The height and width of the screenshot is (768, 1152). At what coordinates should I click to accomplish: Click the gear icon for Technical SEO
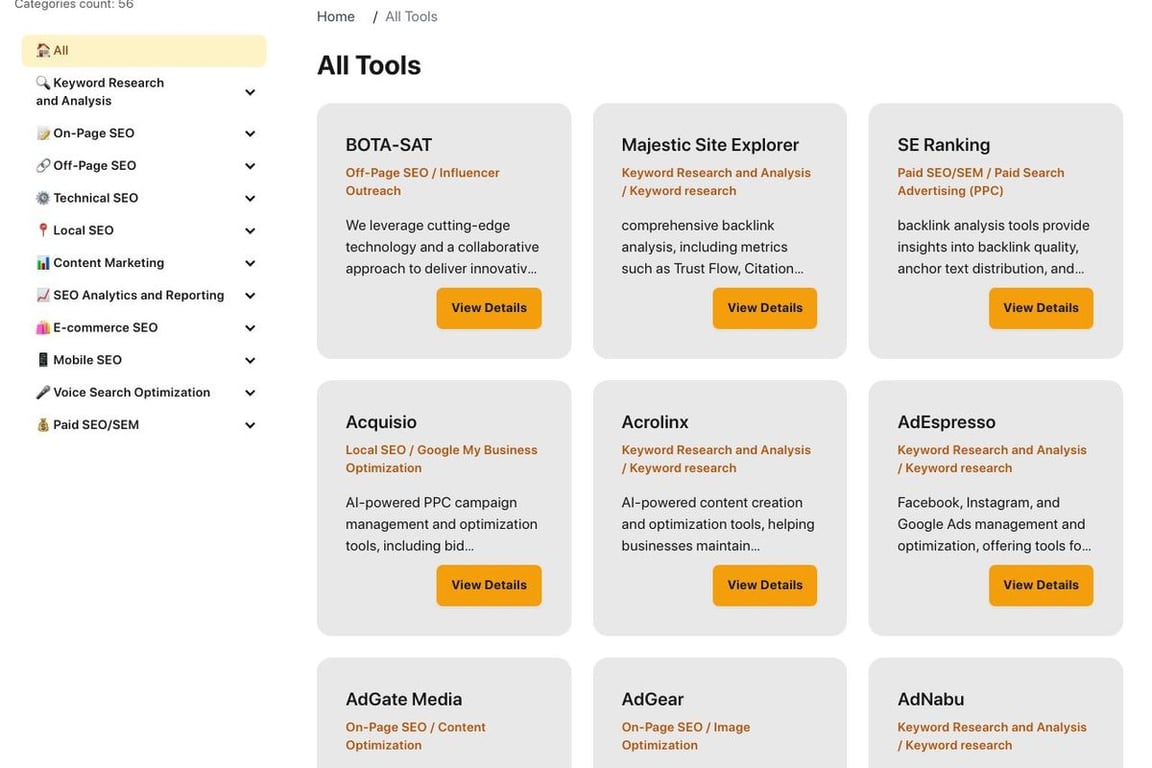(x=43, y=198)
